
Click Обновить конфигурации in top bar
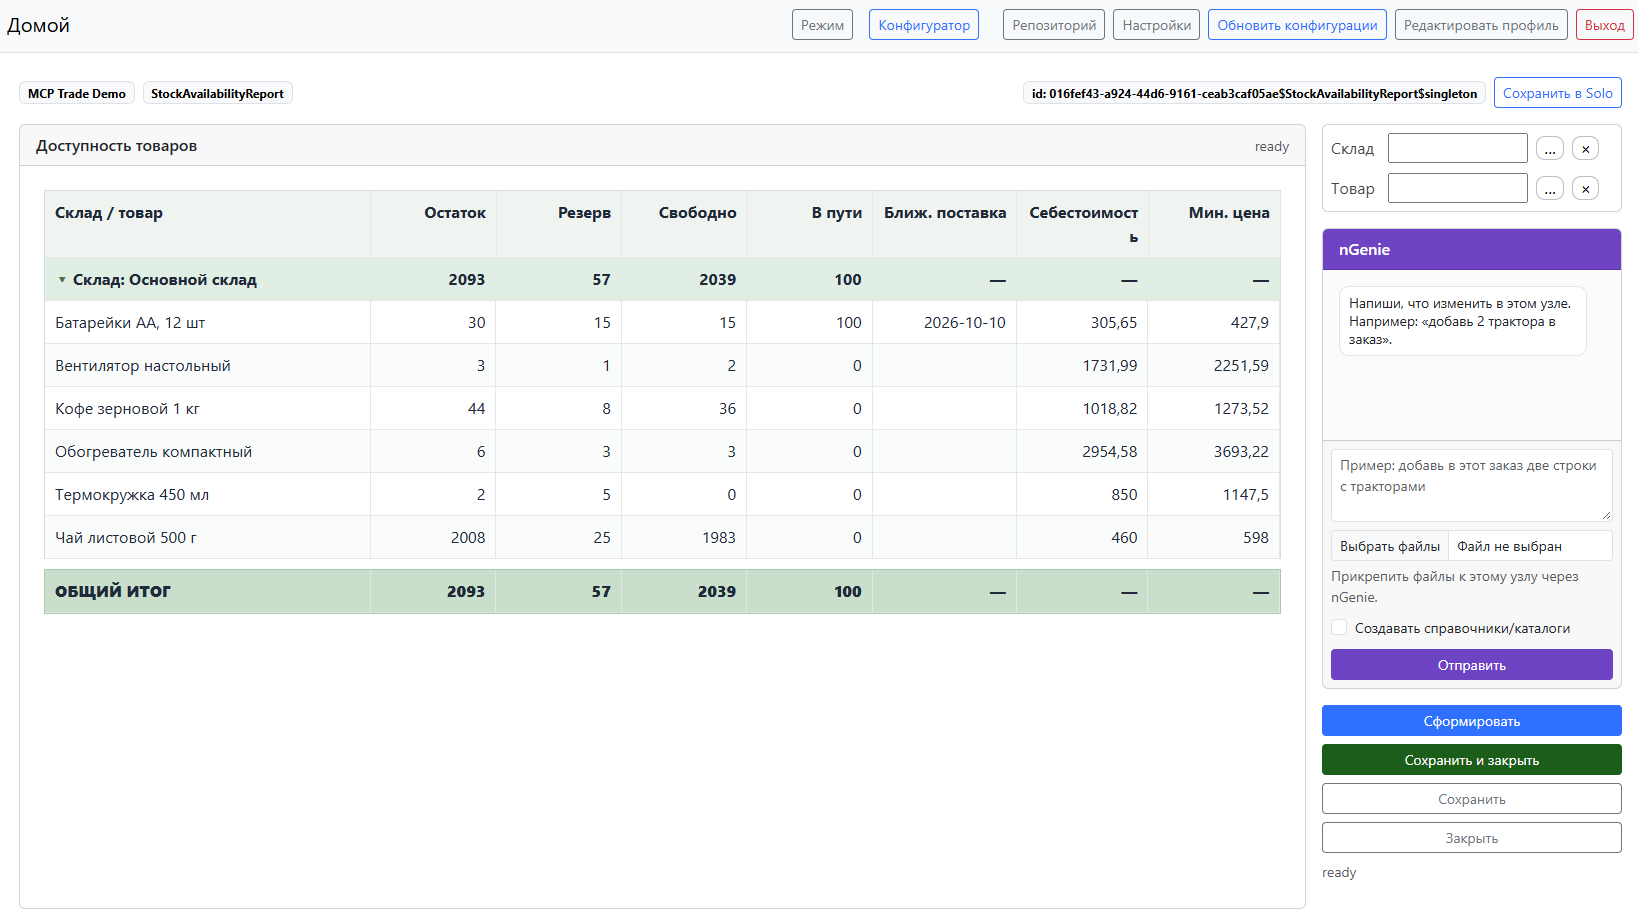tap(1297, 25)
